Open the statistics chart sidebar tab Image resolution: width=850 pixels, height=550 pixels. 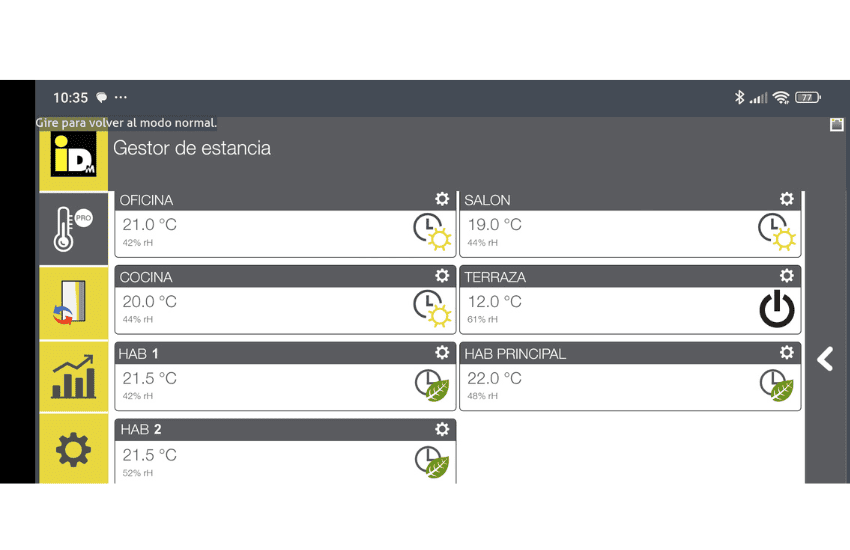(x=74, y=377)
